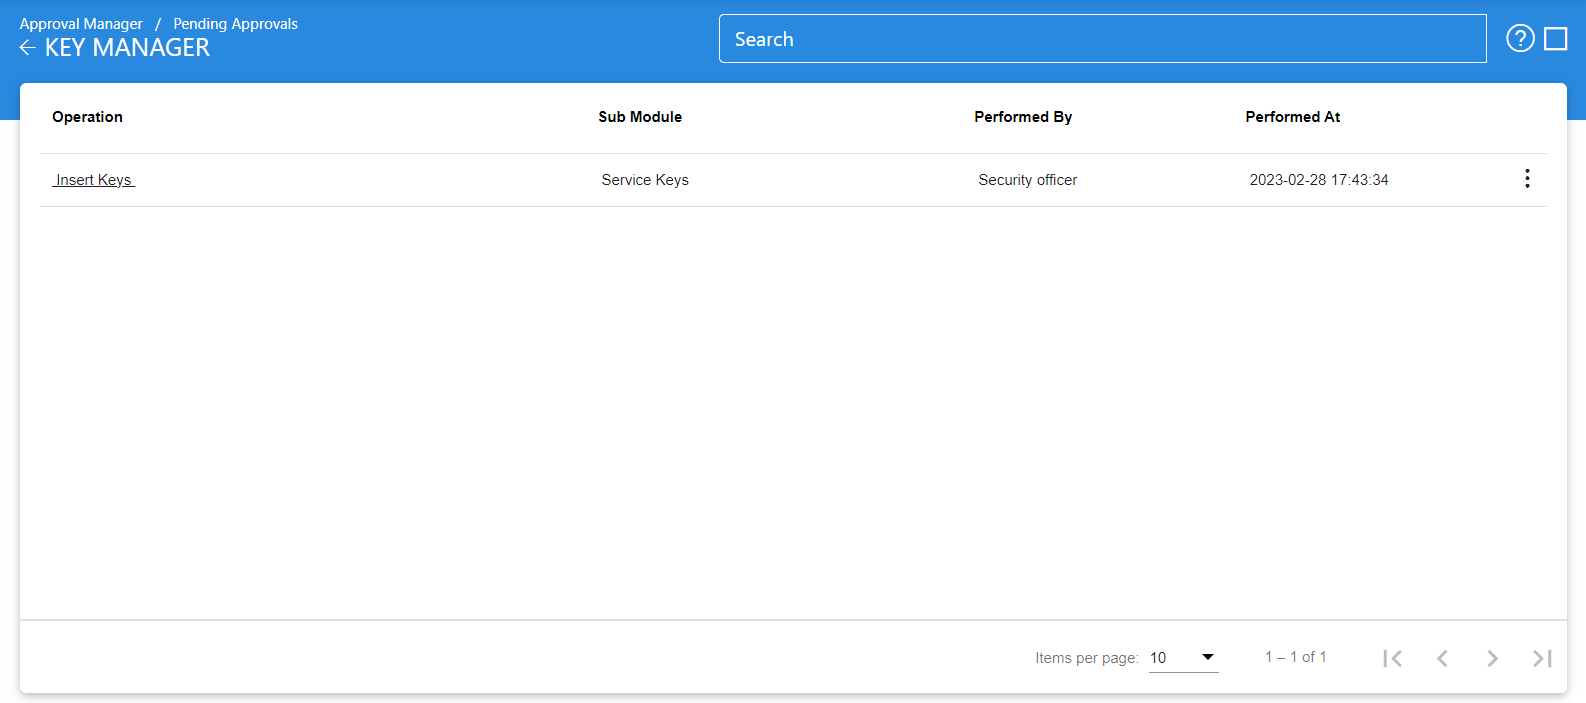Sort by the Performed At column header
This screenshot has width=1586, height=703.
coord(1292,117)
